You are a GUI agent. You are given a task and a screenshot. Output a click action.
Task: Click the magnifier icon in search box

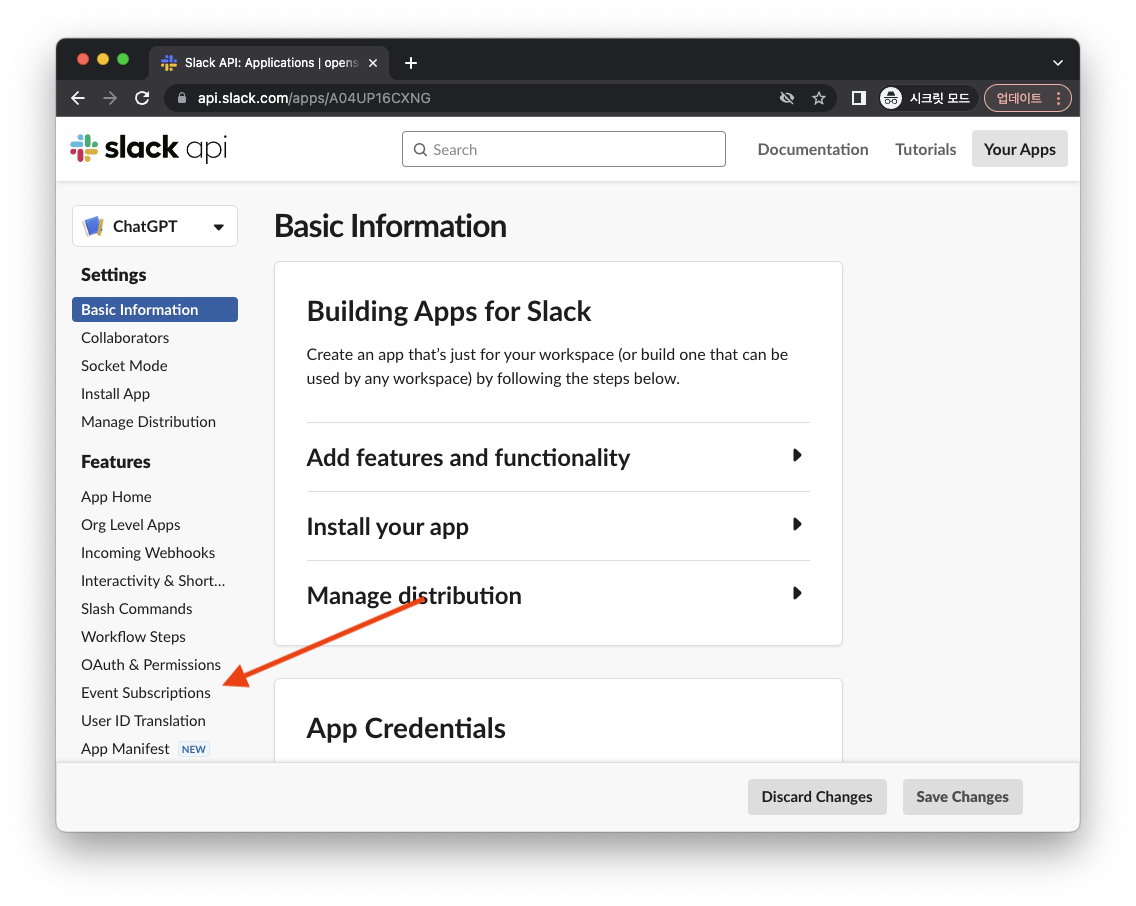click(420, 150)
